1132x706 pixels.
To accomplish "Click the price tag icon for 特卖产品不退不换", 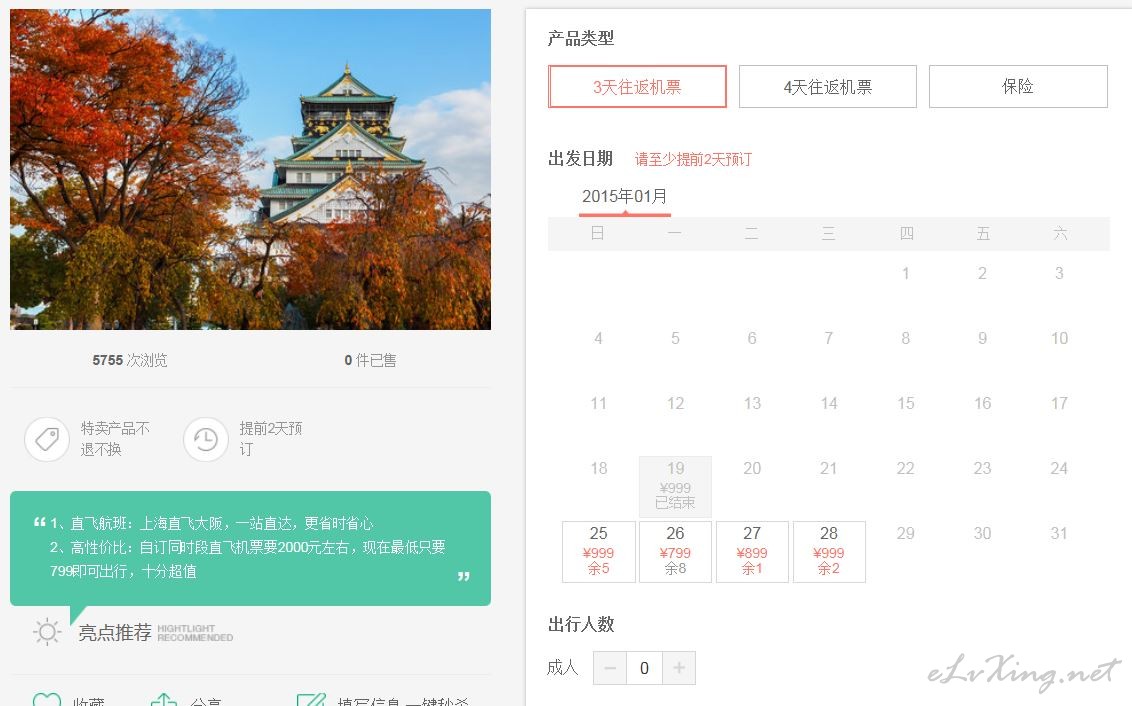I will pos(46,440).
